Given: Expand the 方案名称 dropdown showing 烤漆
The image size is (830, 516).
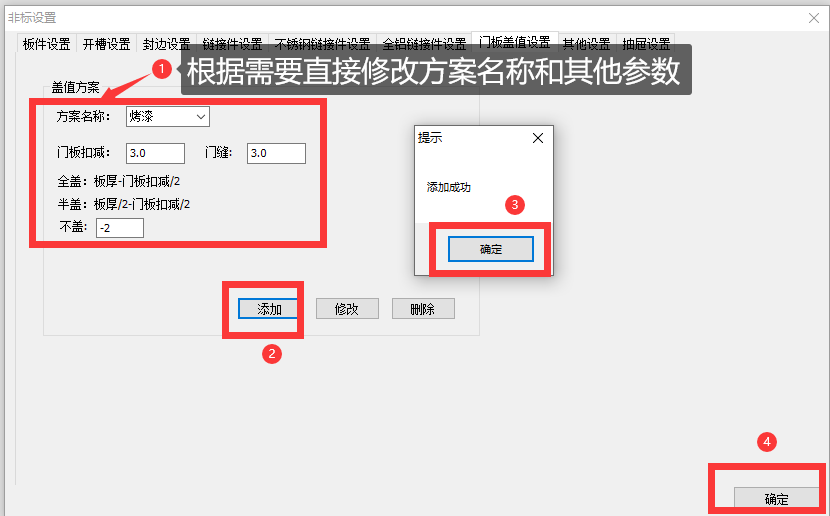Looking at the screenshot, I should point(168,116).
